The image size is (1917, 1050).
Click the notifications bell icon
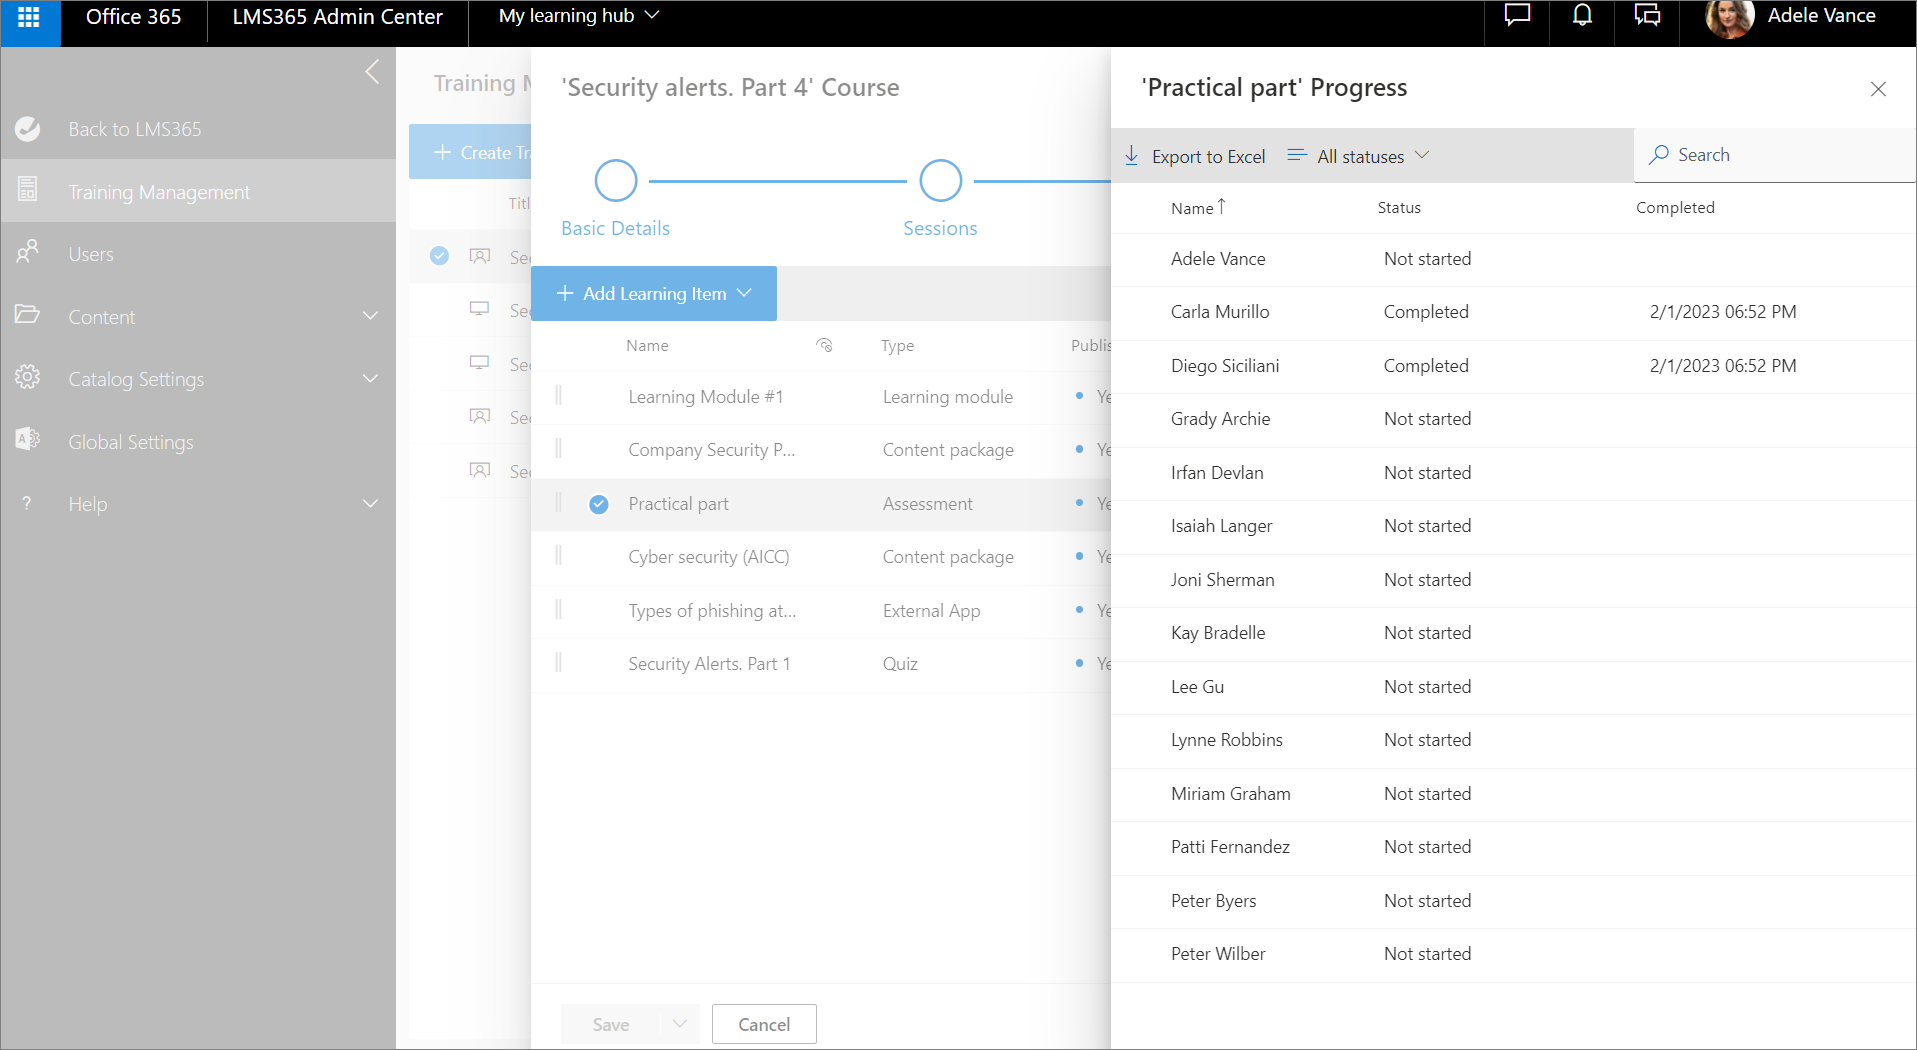1582,16
